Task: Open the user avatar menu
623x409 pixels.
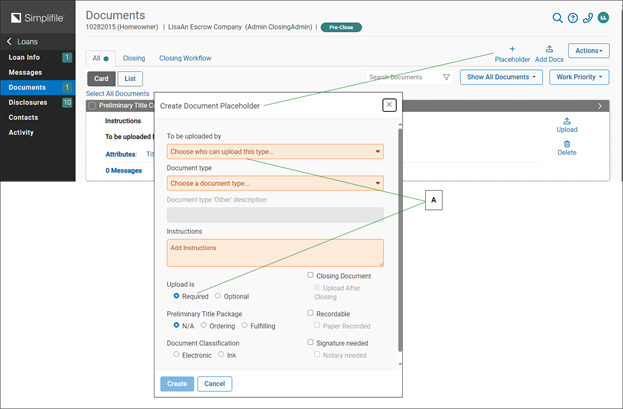Action: [x=603, y=18]
